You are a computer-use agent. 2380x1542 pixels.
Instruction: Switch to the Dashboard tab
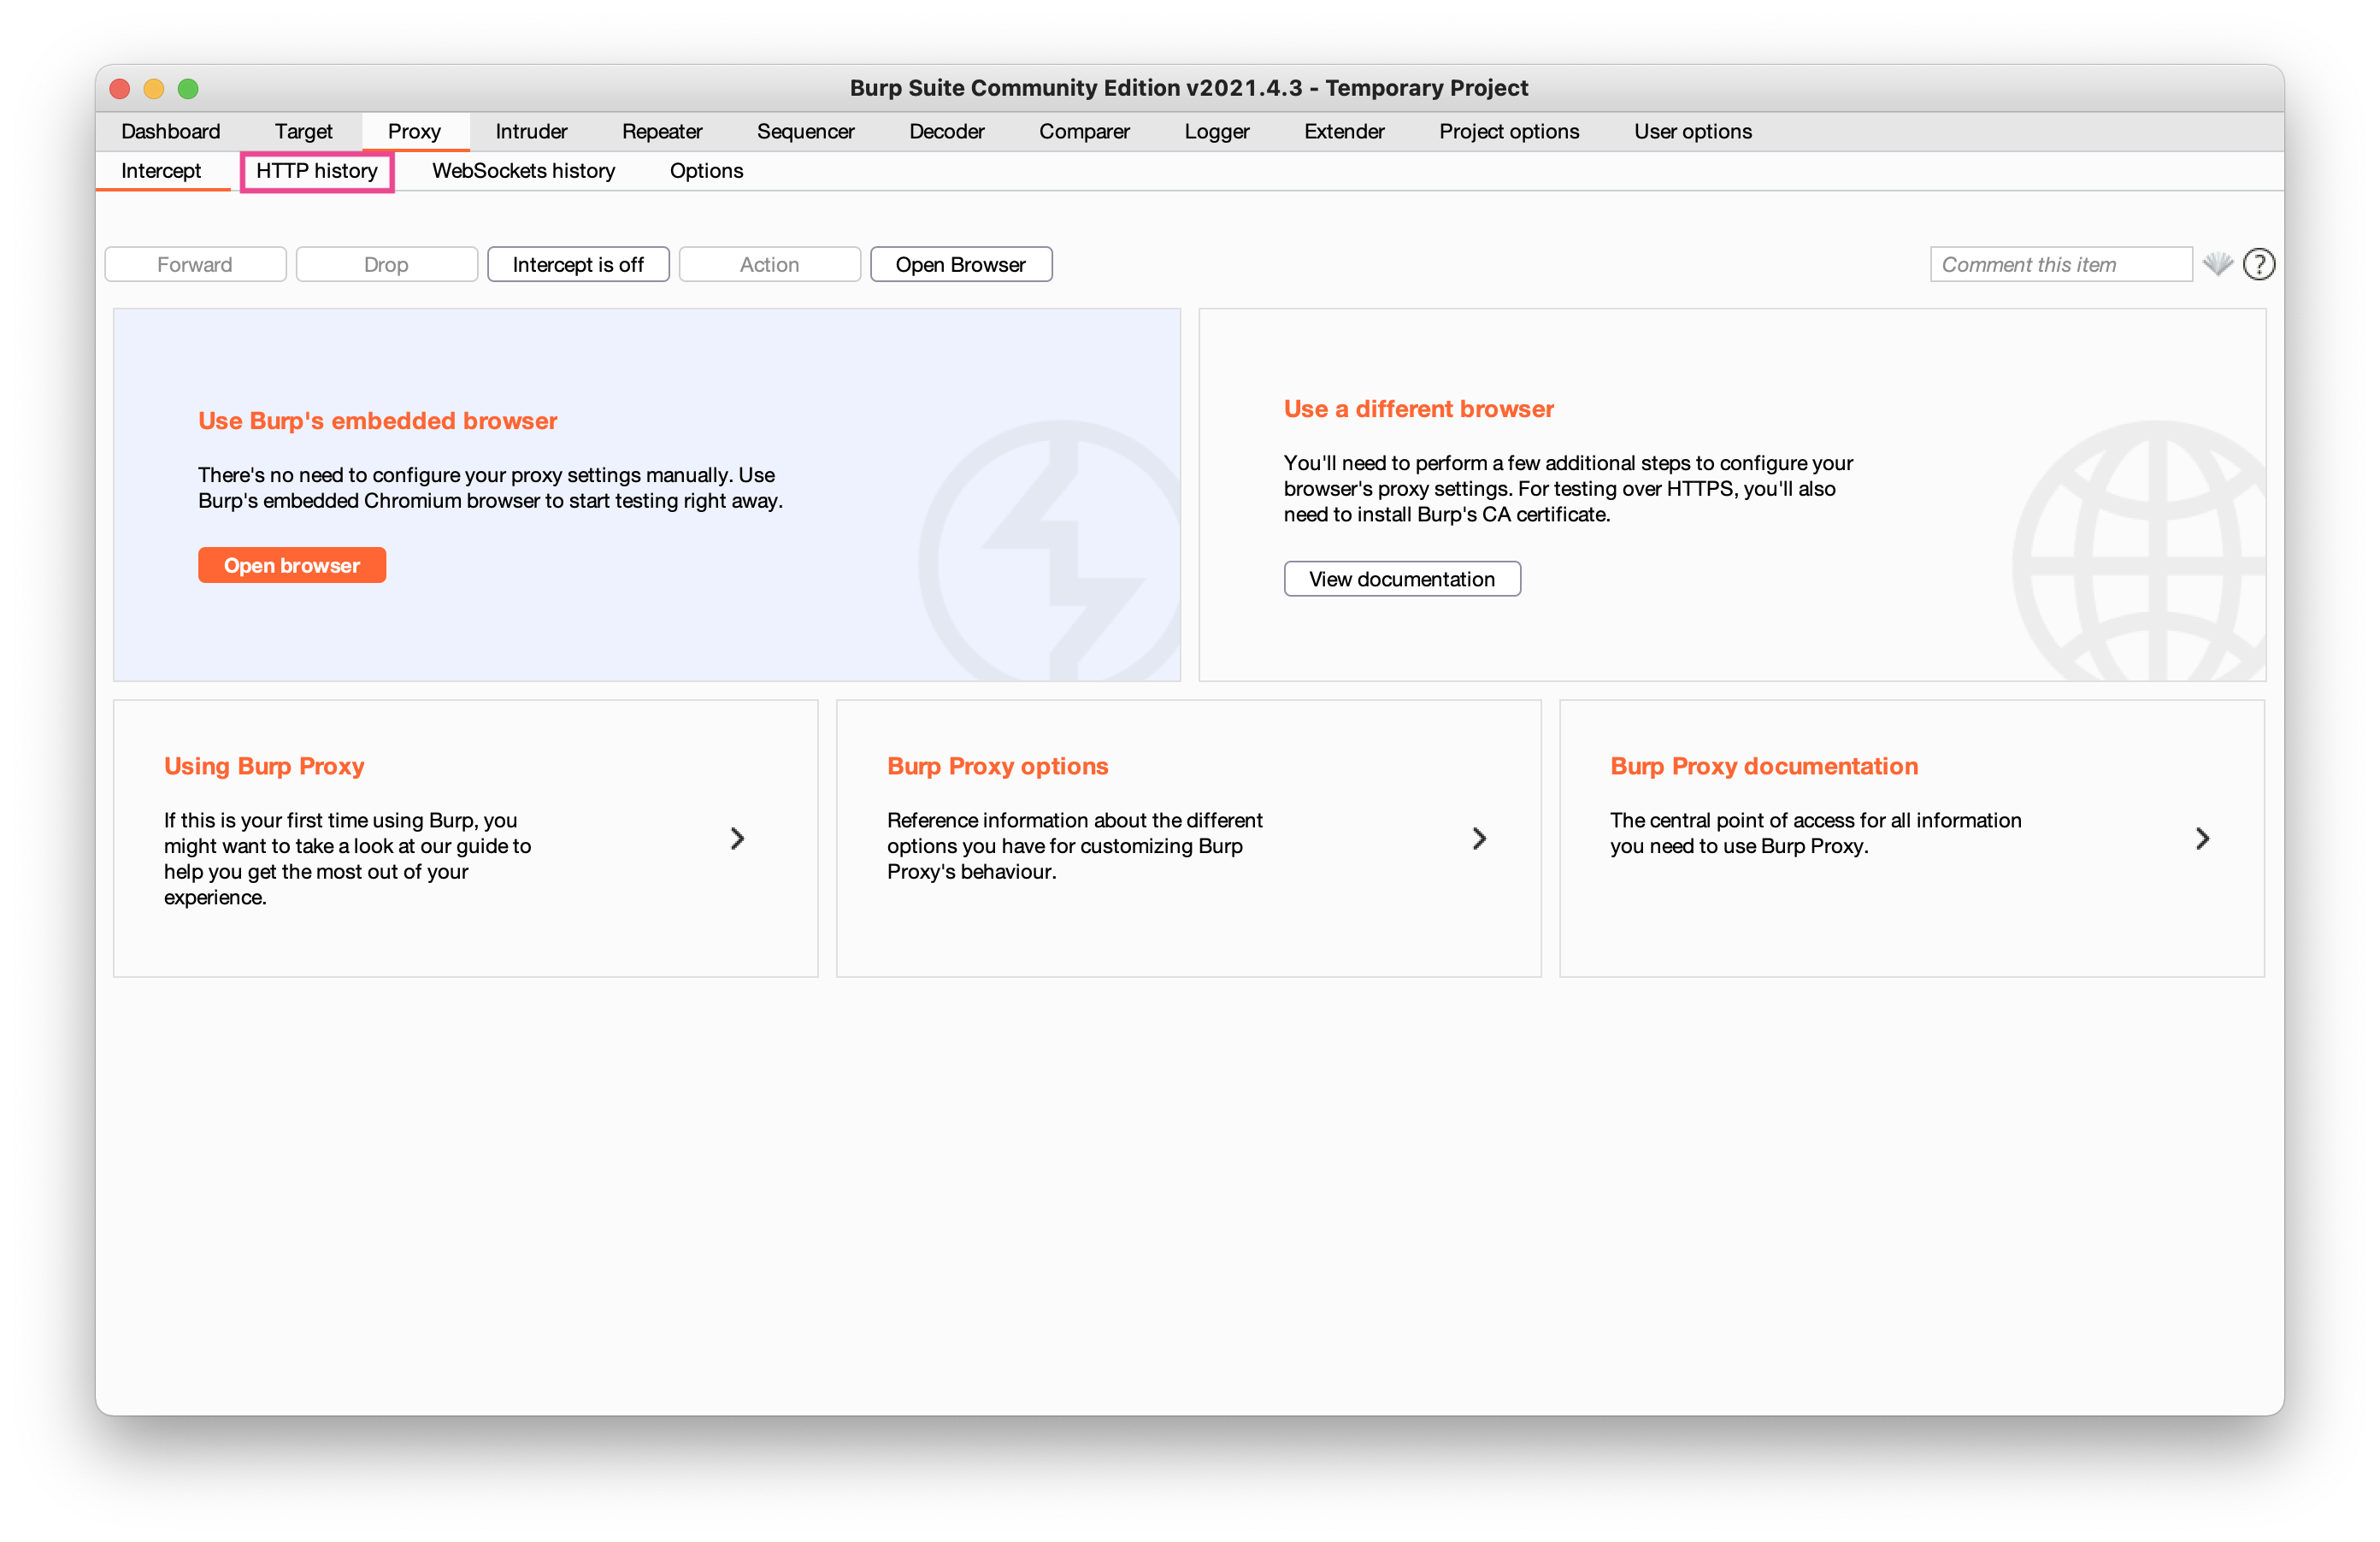(171, 131)
